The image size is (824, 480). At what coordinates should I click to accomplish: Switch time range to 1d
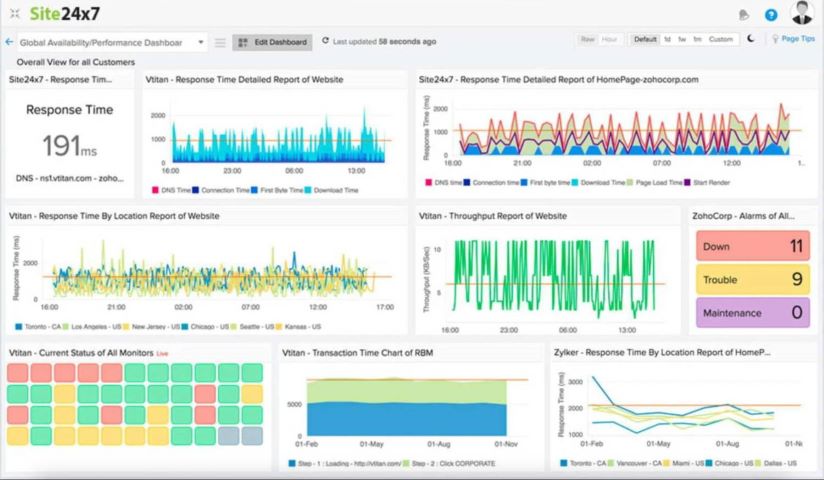[x=667, y=39]
